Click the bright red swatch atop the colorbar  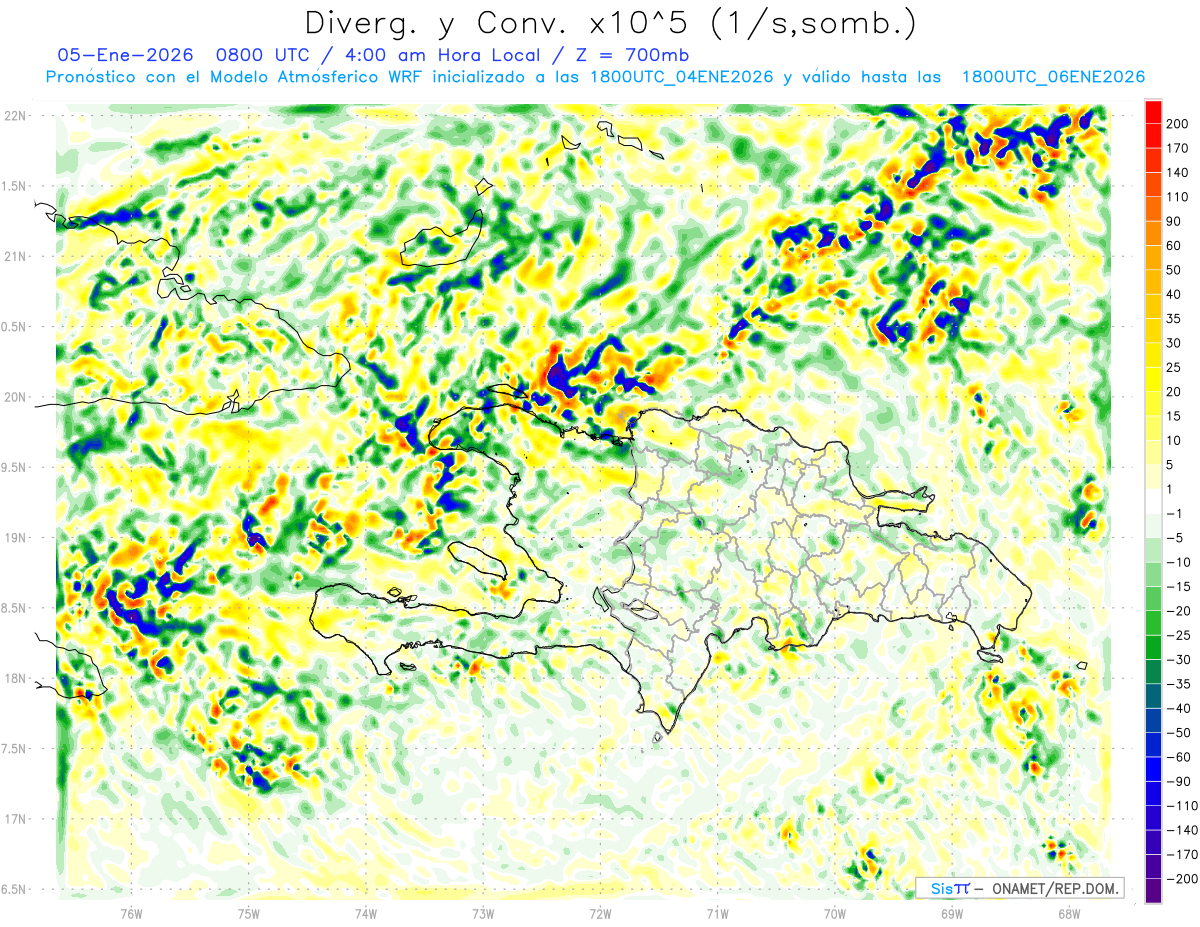pyautogui.click(x=1153, y=111)
